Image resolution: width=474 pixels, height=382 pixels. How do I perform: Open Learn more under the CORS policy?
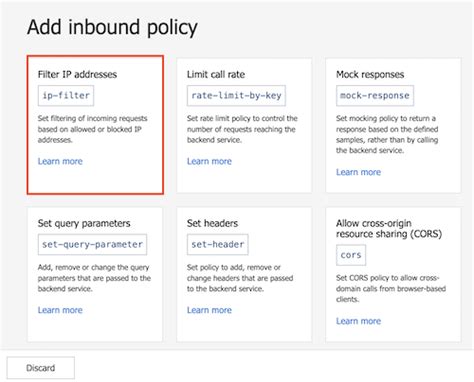coord(358,321)
